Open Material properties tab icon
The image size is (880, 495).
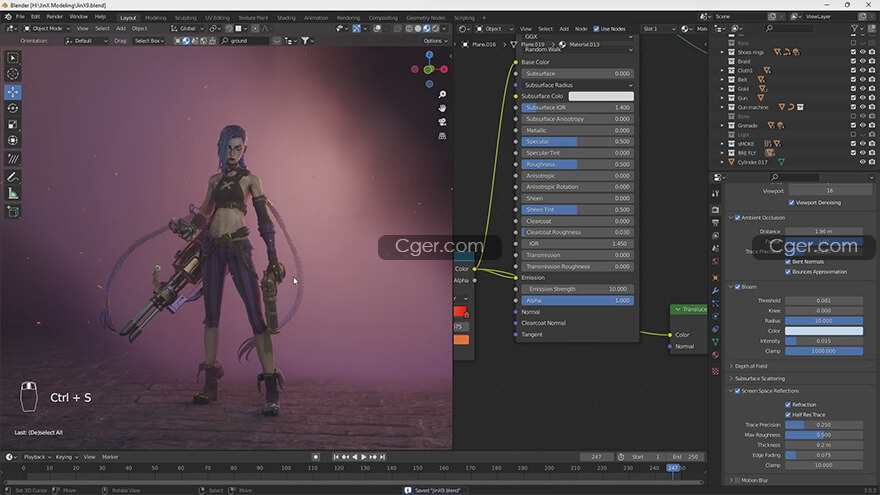tap(716, 355)
